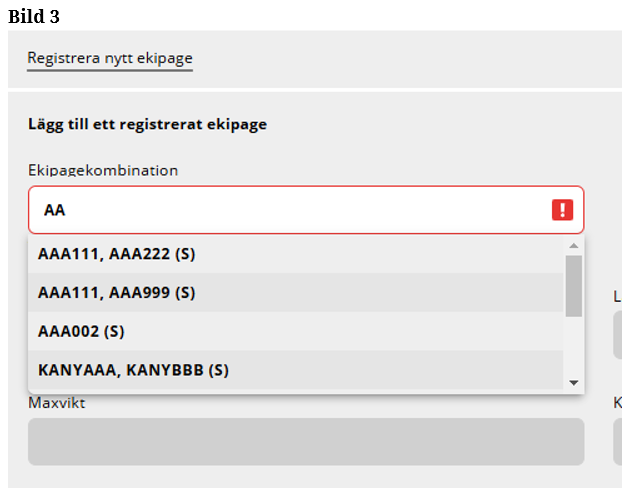This screenshot has height=498, width=631.
Task: Click the Maxvikt label
Action: tap(56, 403)
